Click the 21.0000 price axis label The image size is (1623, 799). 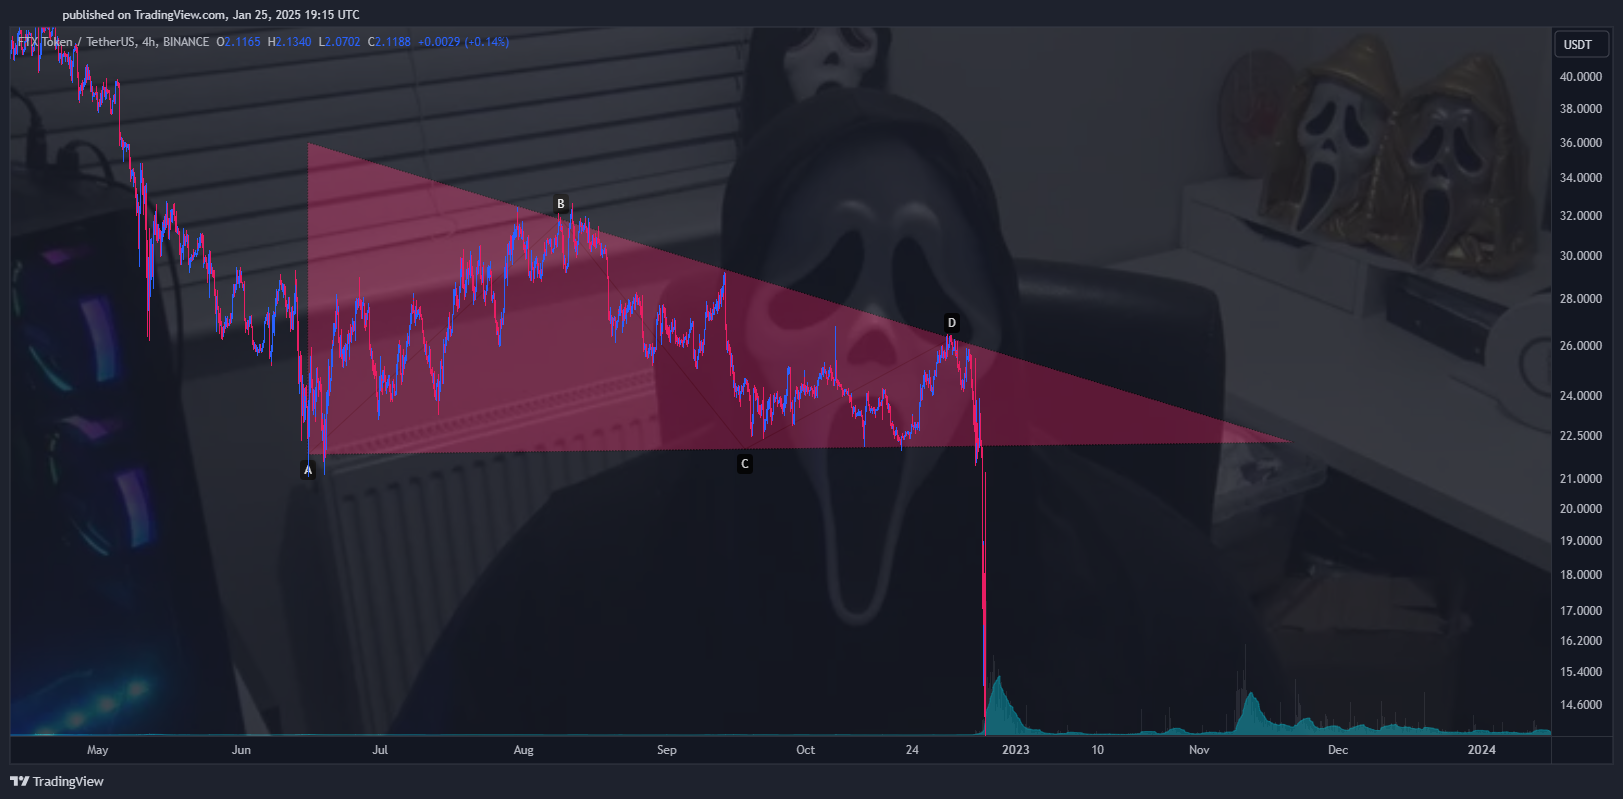click(1581, 479)
